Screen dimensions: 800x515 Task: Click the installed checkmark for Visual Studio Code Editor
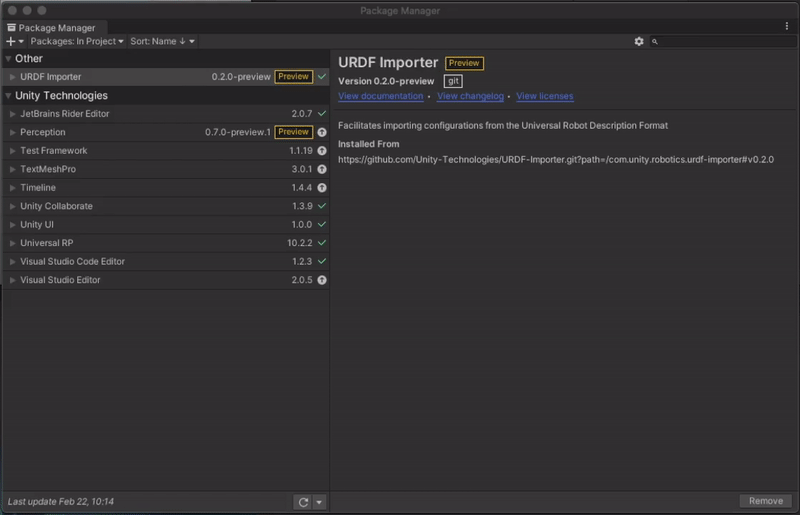(x=322, y=261)
